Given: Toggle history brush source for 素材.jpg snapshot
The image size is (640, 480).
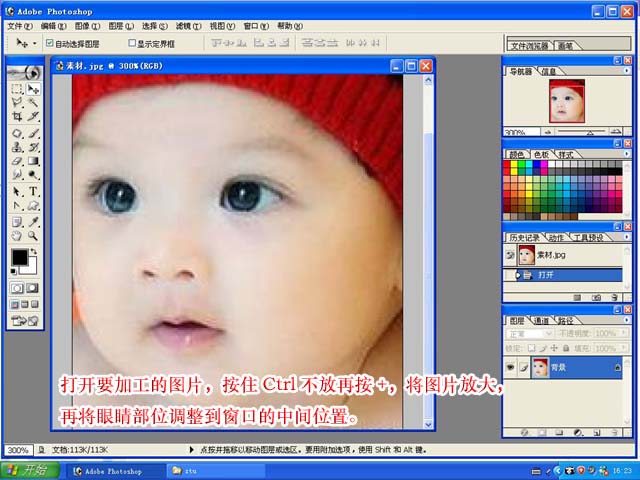Looking at the screenshot, I should pyautogui.click(x=510, y=255).
